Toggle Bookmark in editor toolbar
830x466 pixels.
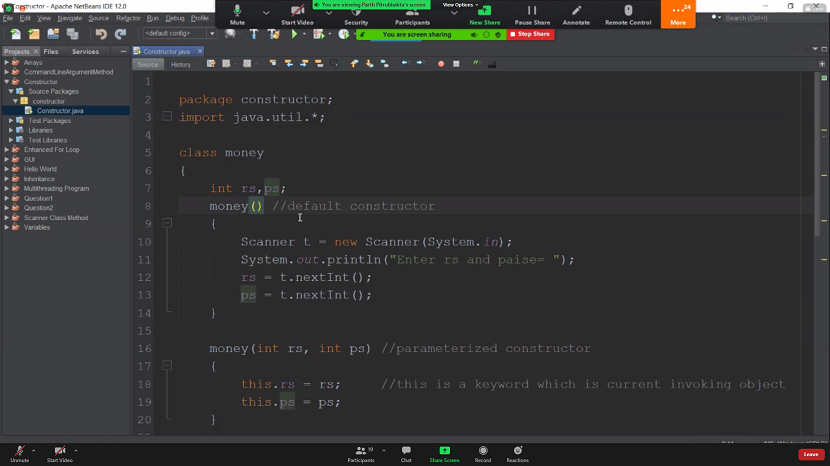click(x=385, y=64)
